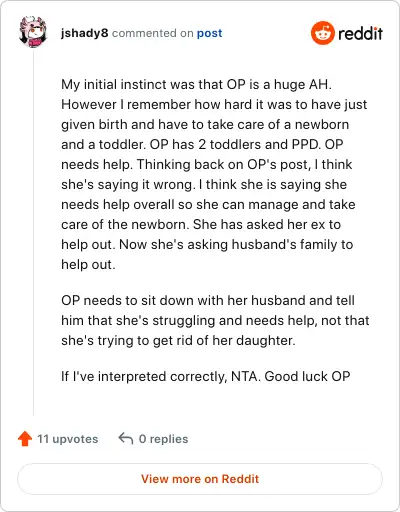Select the "11 upvotes" label
Screen dimensions: 400x512
(67, 439)
